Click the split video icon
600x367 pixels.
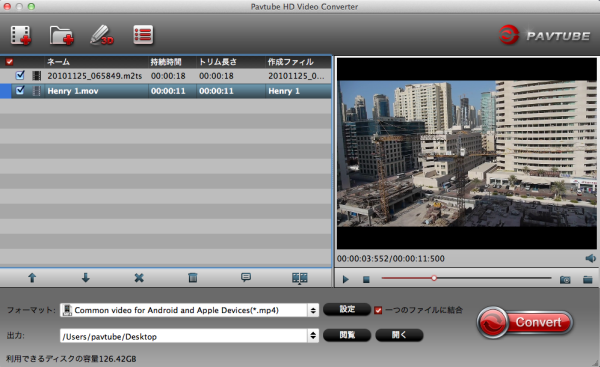tap(300, 278)
